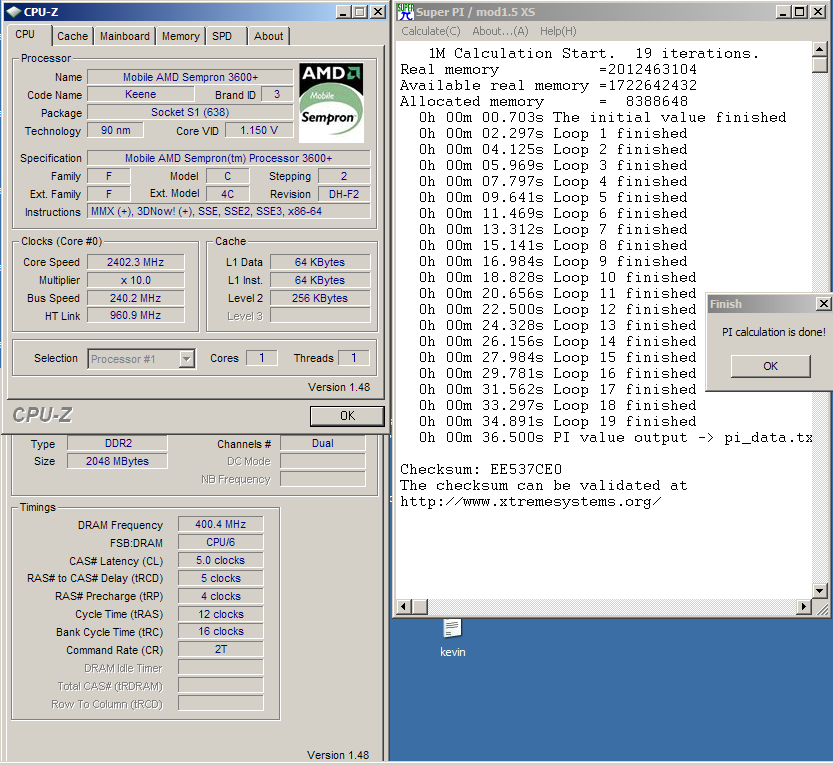
Task: Click the Name field Mobile AMD Sempron 3600+
Action: pyautogui.click(x=190, y=77)
